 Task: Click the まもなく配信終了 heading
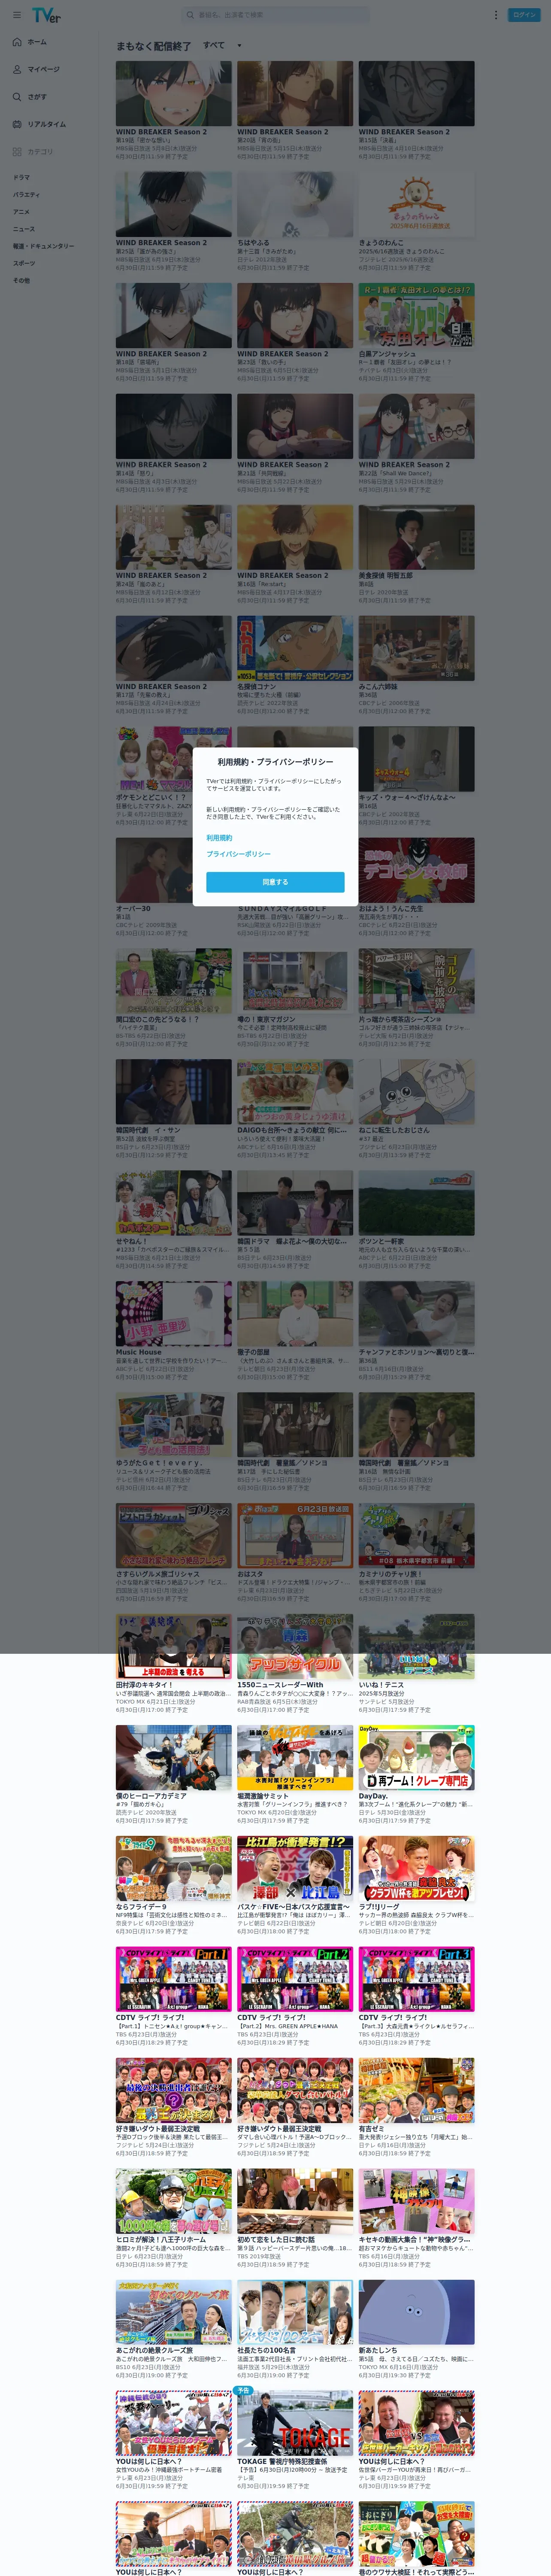pos(153,46)
